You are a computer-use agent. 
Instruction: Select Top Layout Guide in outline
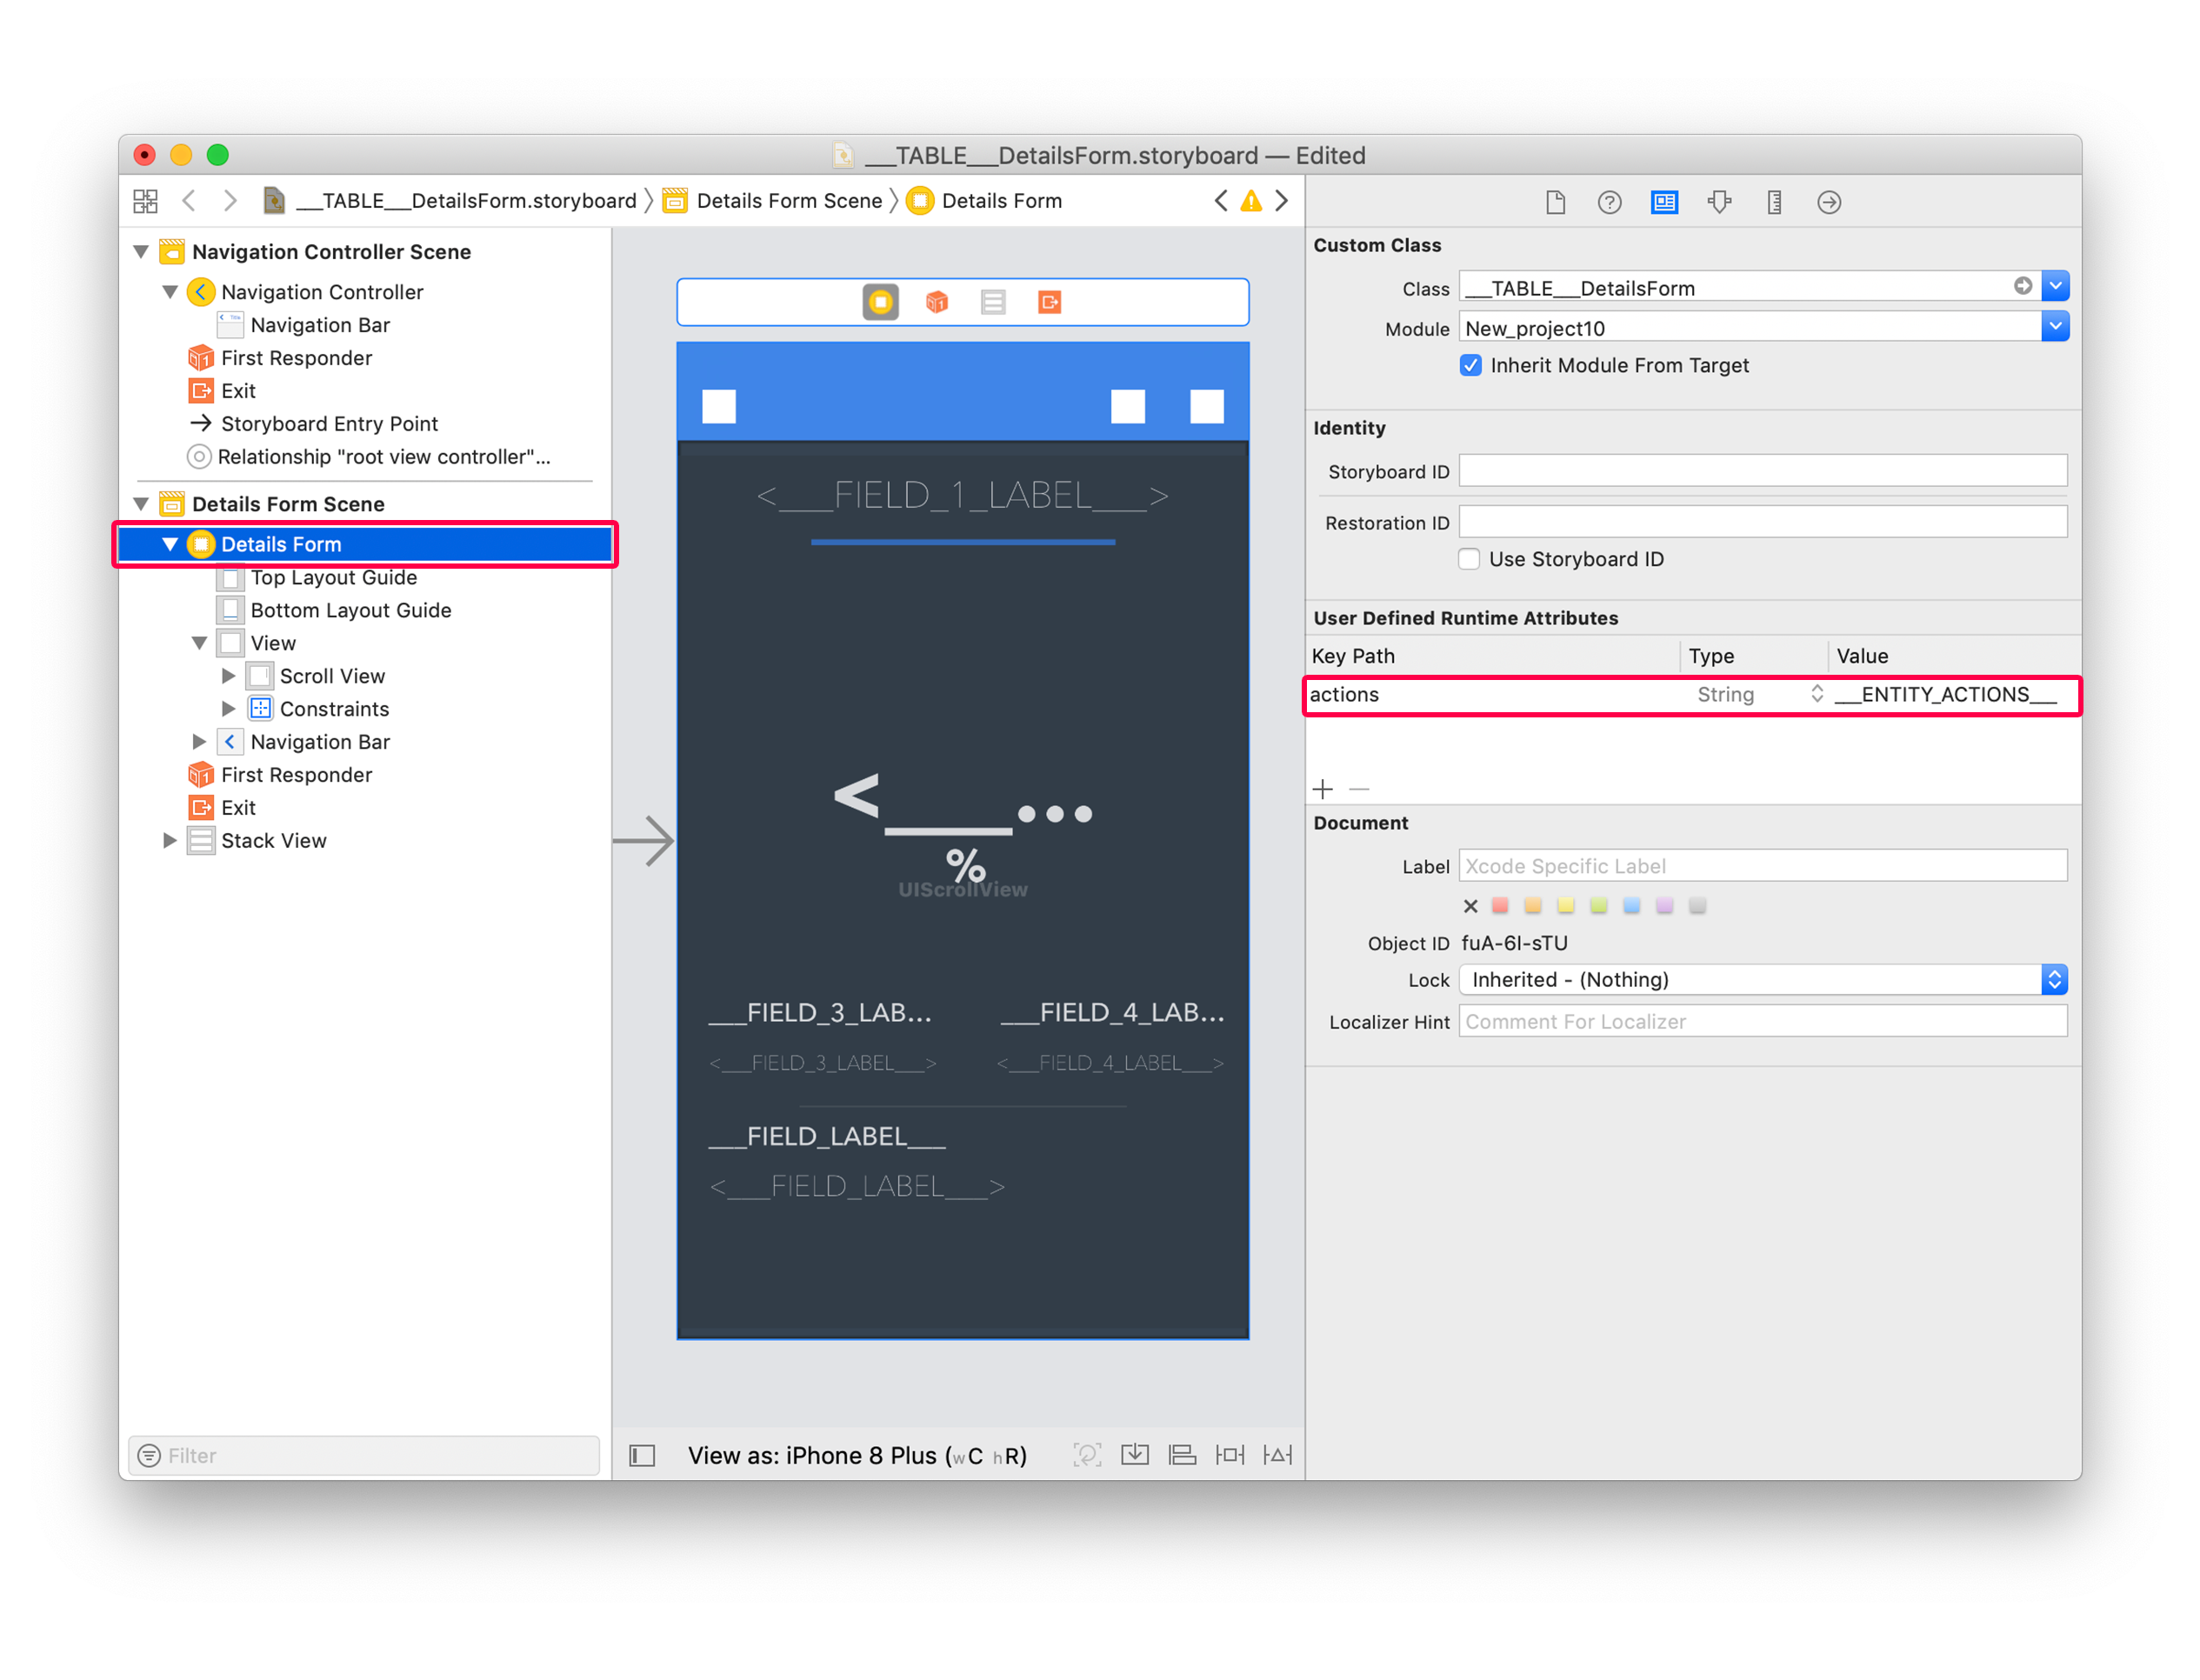point(334,578)
